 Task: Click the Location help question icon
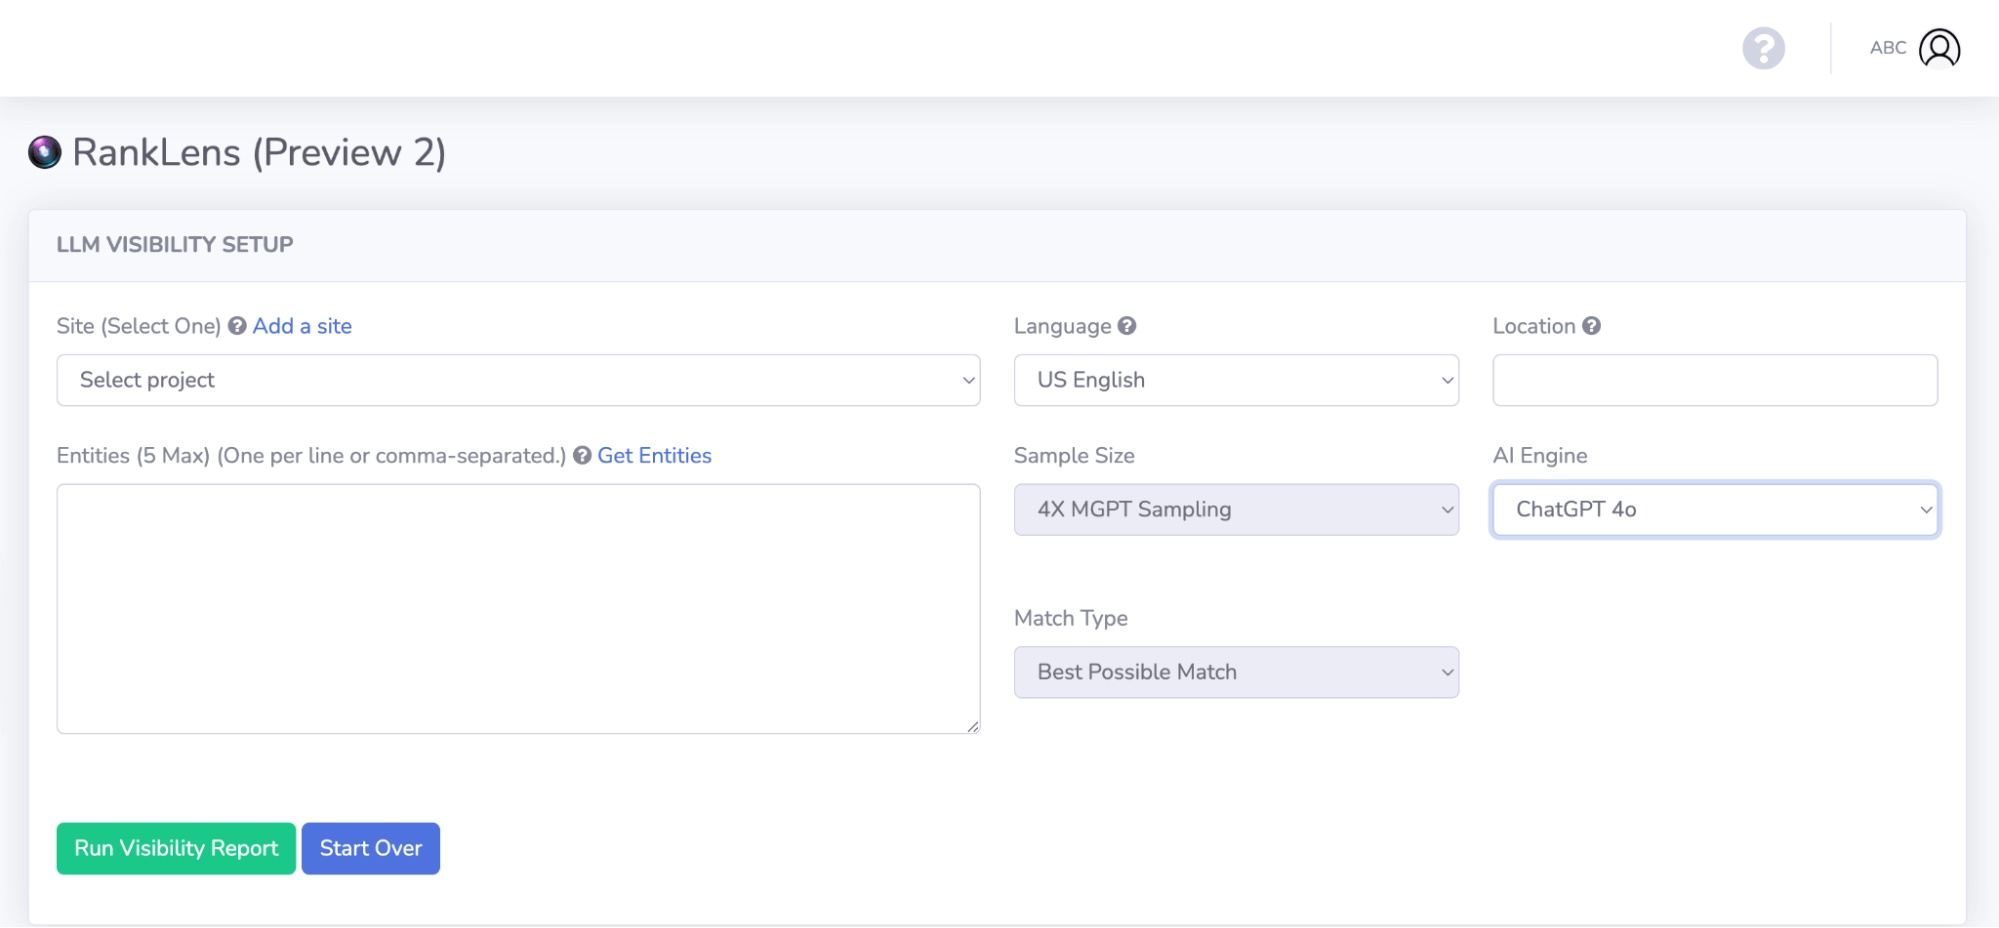(x=1591, y=326)
